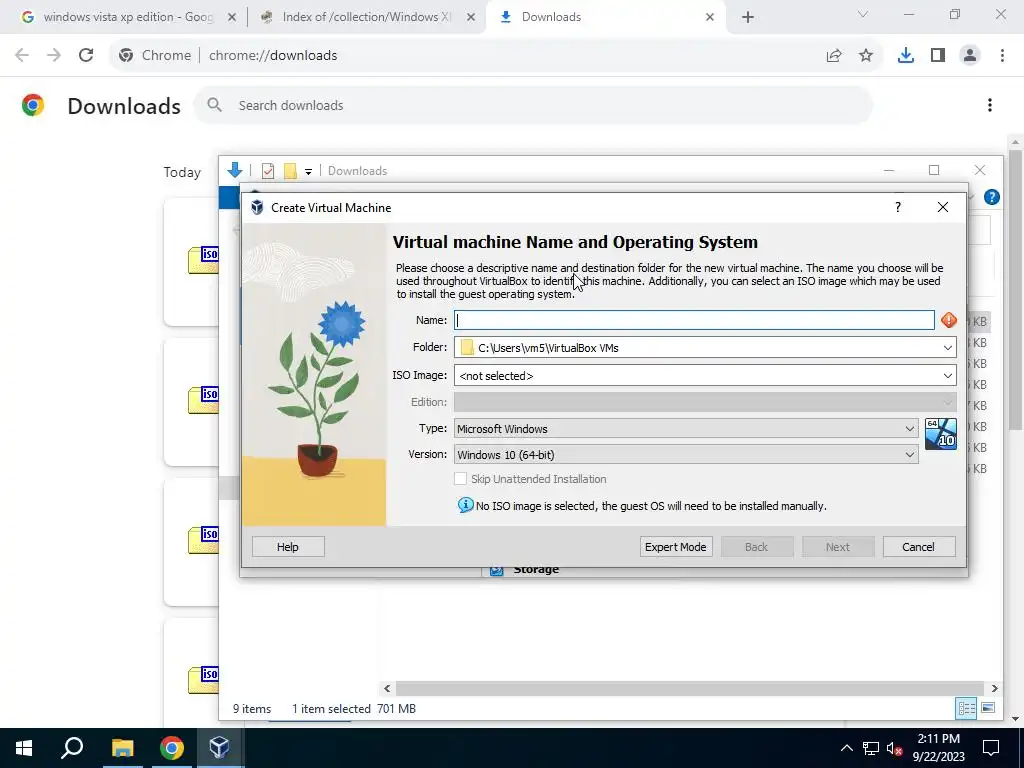The image size is (1024, 768).
Task: Click Explorer scrollbar right arrow
Action: [x=995, y=688]
